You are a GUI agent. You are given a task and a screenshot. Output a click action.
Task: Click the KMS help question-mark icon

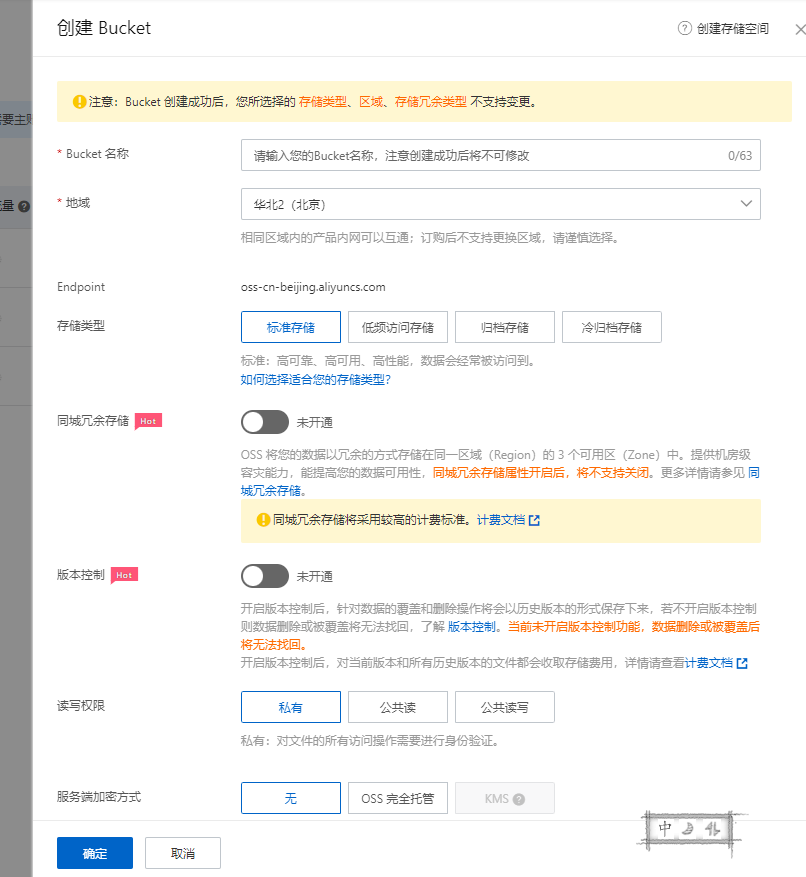(x=519, y=799)
